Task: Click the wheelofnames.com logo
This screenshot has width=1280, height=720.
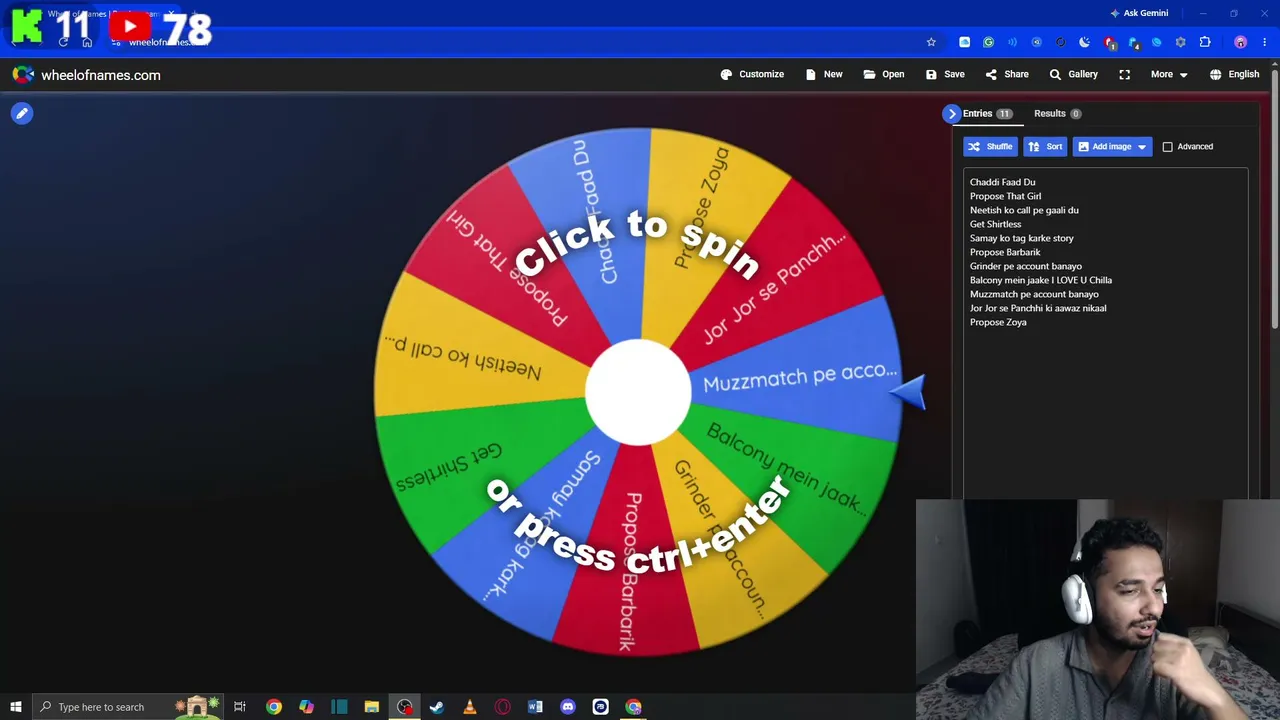Action: pos(87,75)
